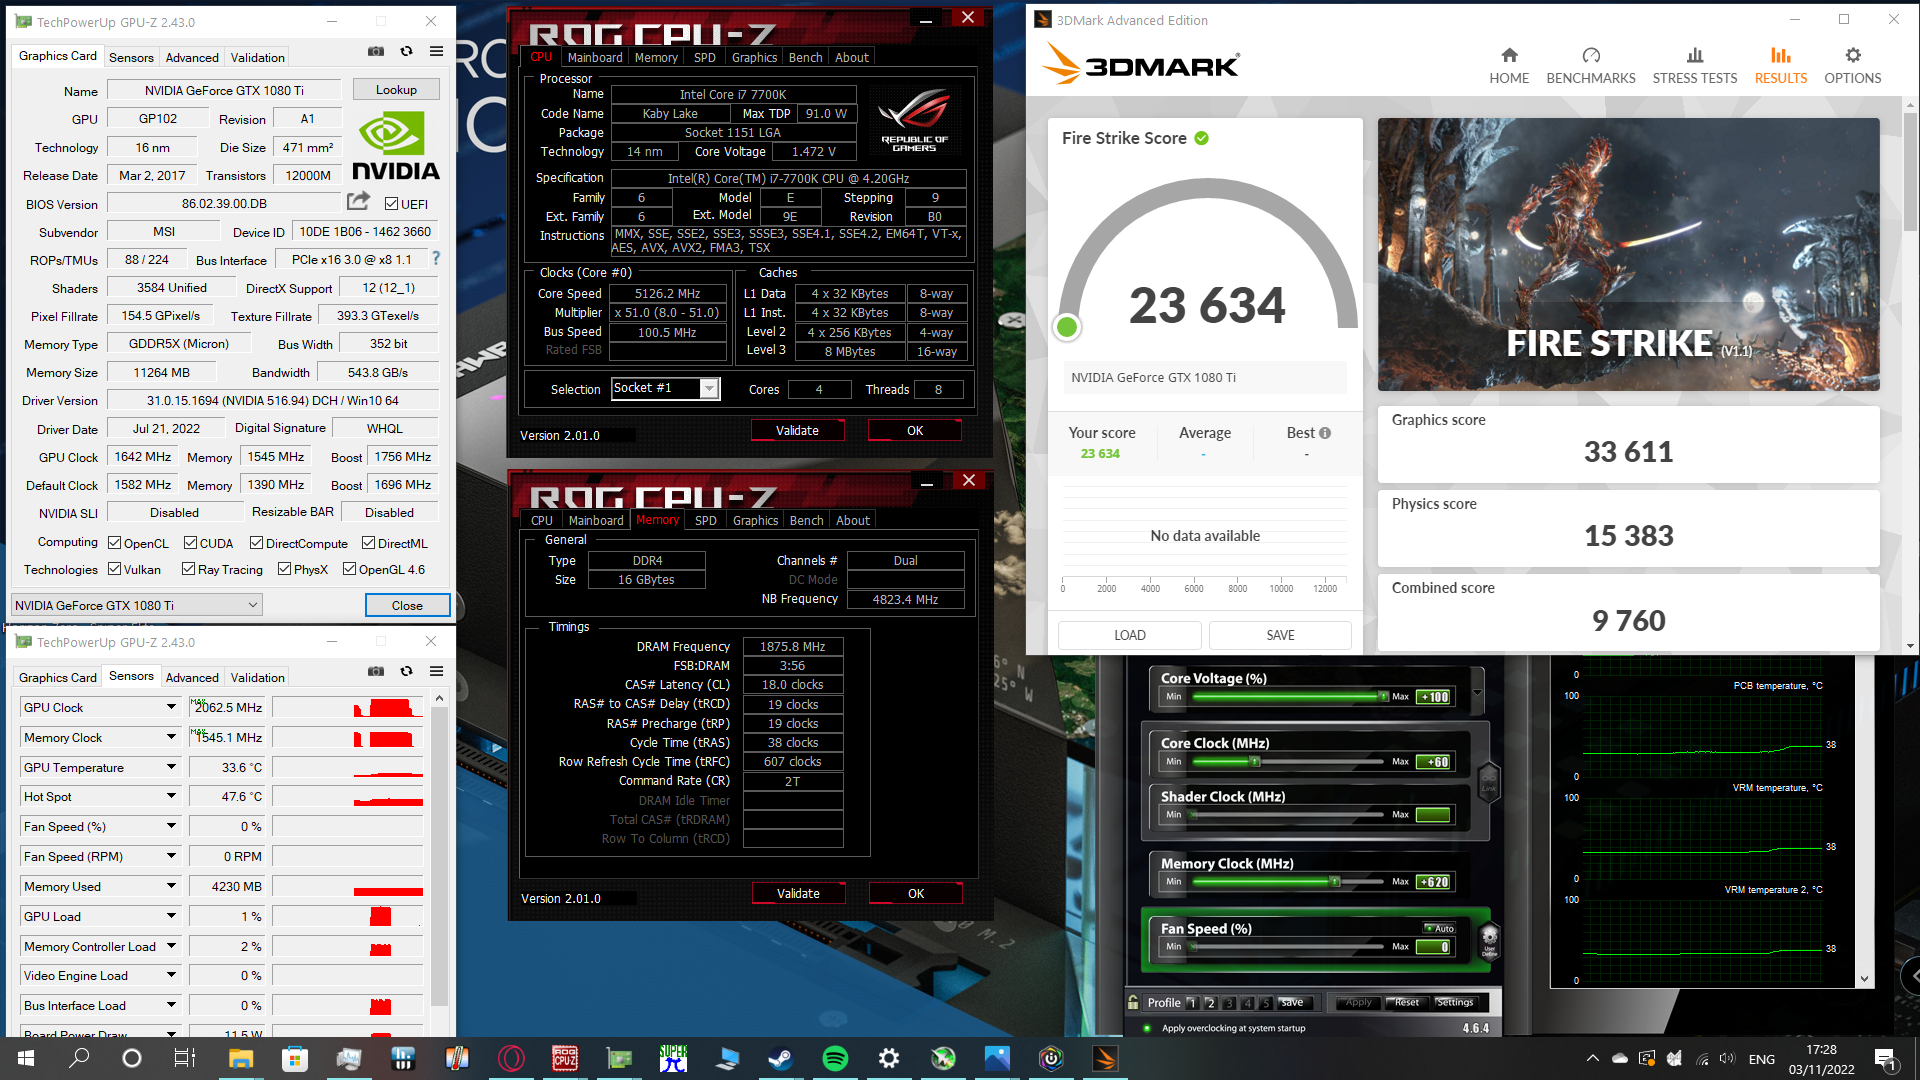Open Windows Start menu
Image resolution: width=1920 pixels, height=1080 pixels.
click(26, 1058)
